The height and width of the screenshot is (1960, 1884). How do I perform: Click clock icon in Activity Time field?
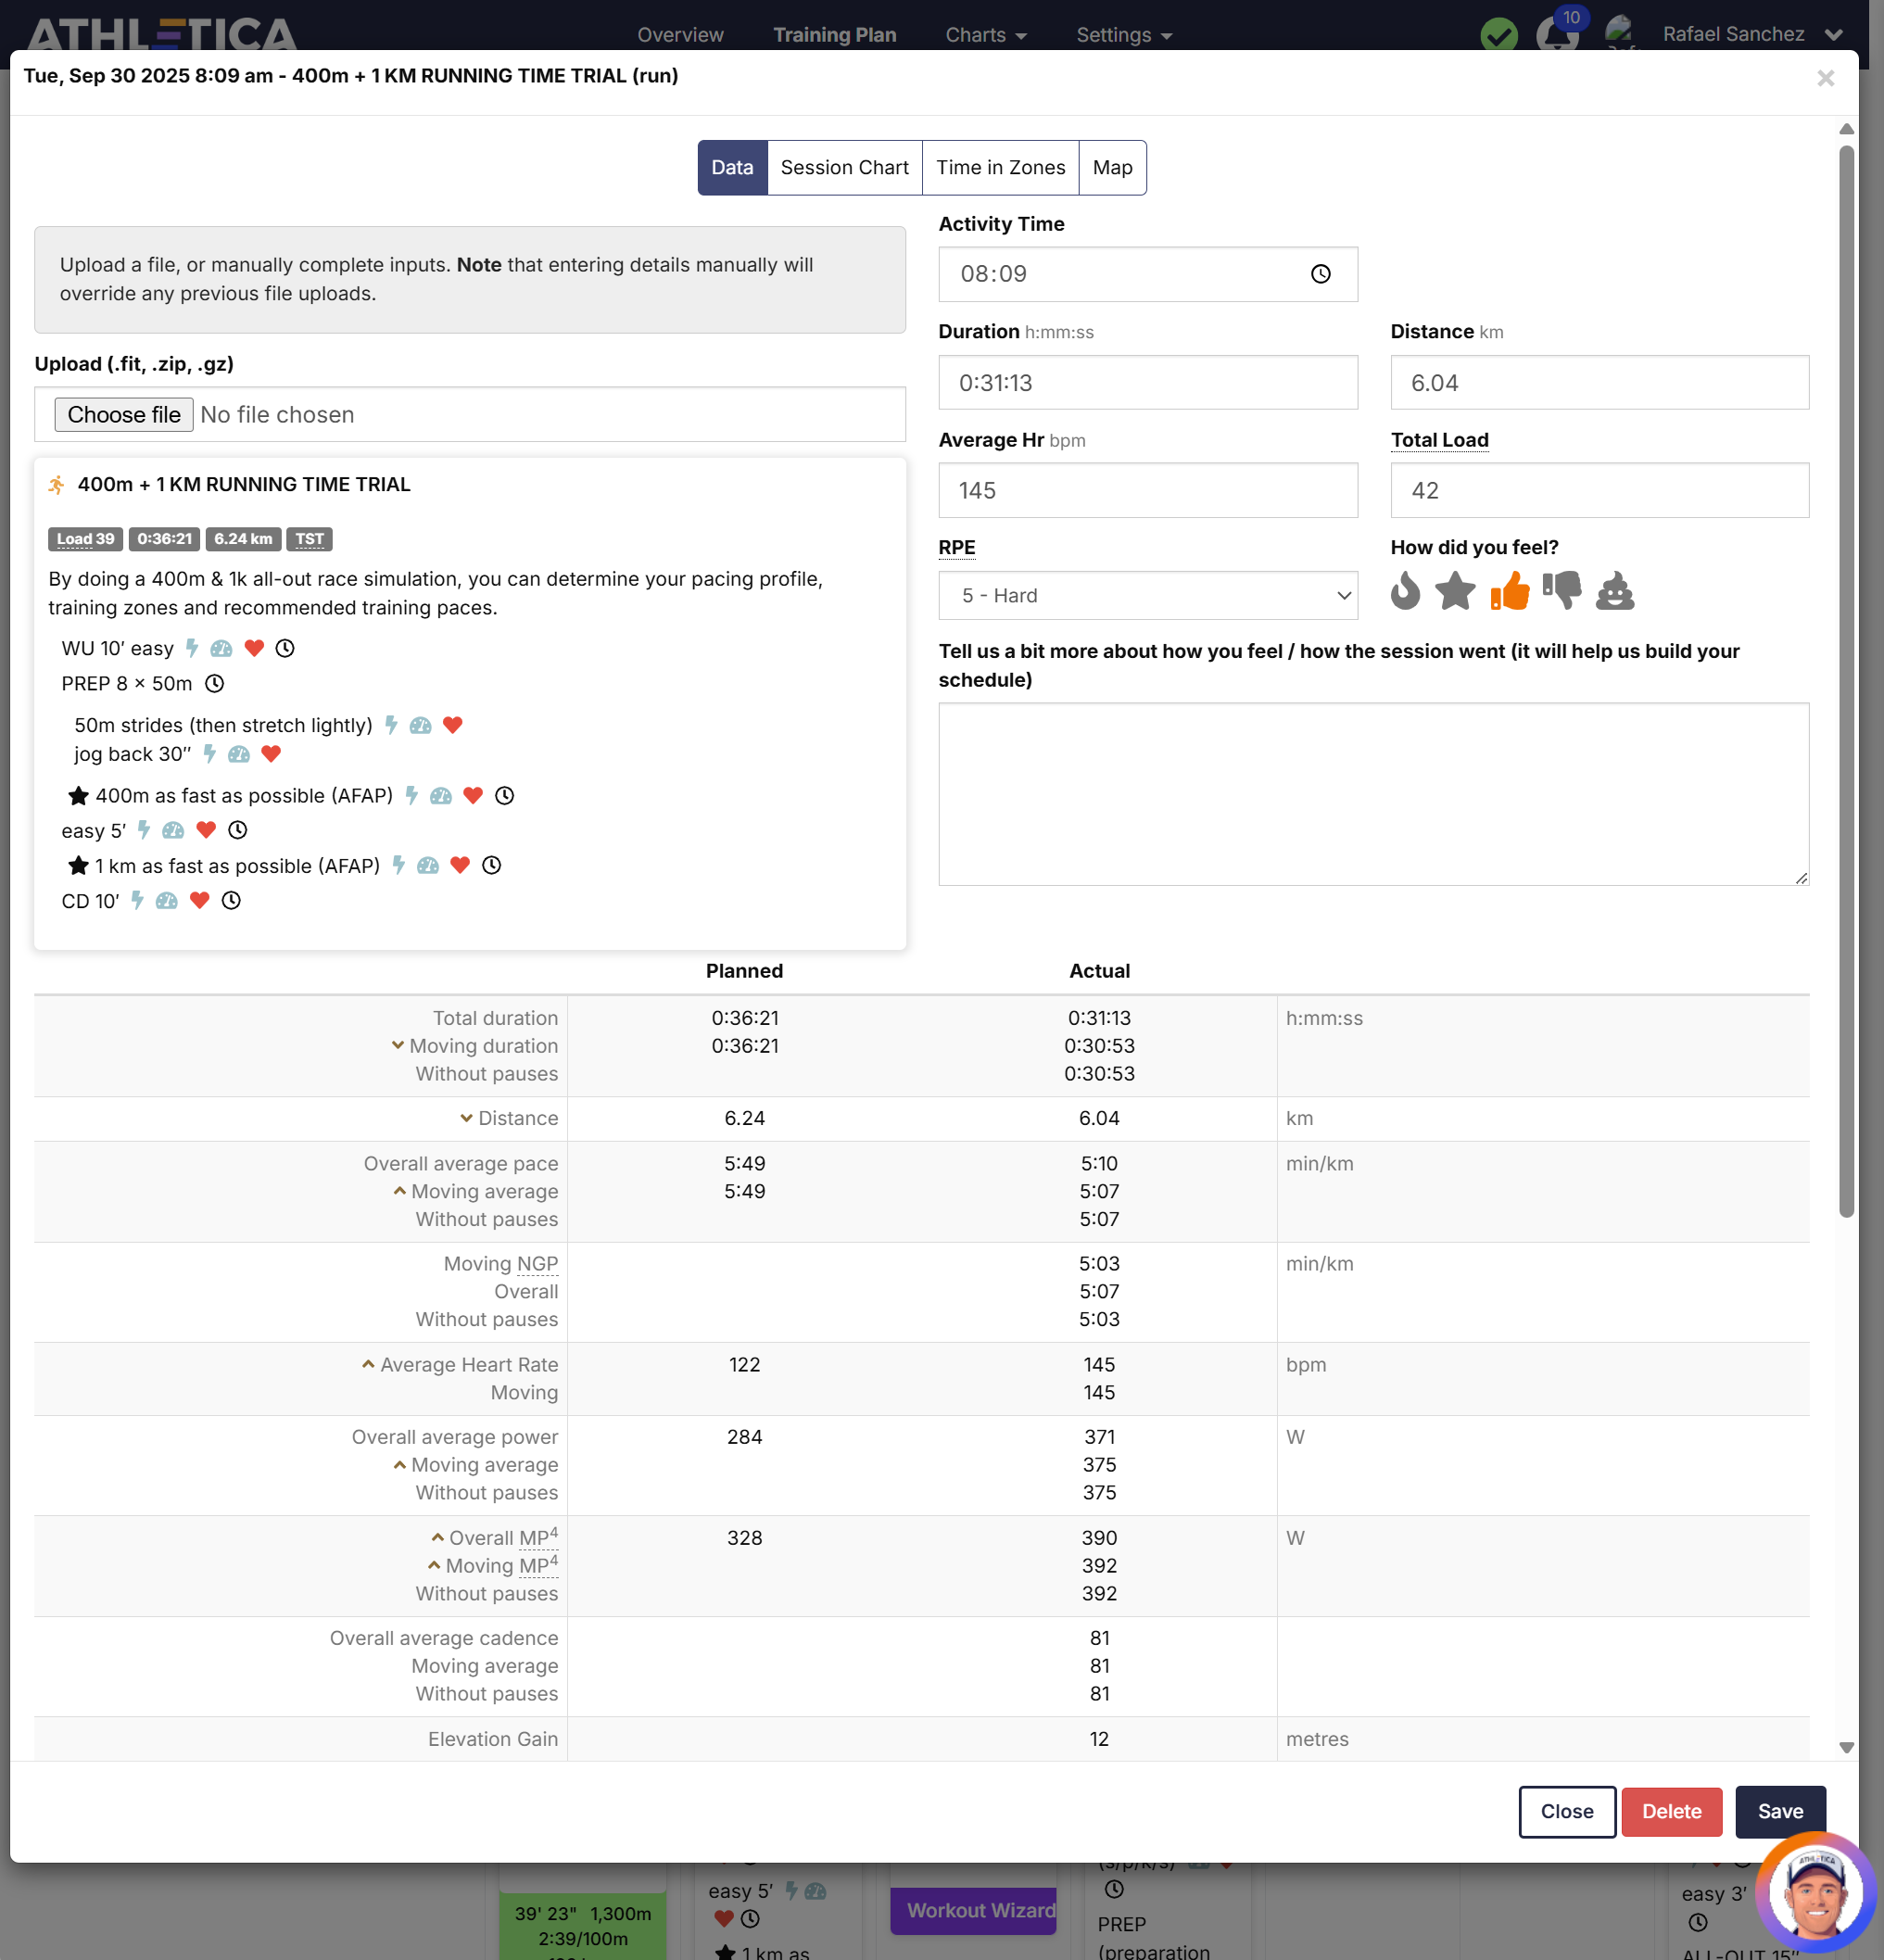1320,274
